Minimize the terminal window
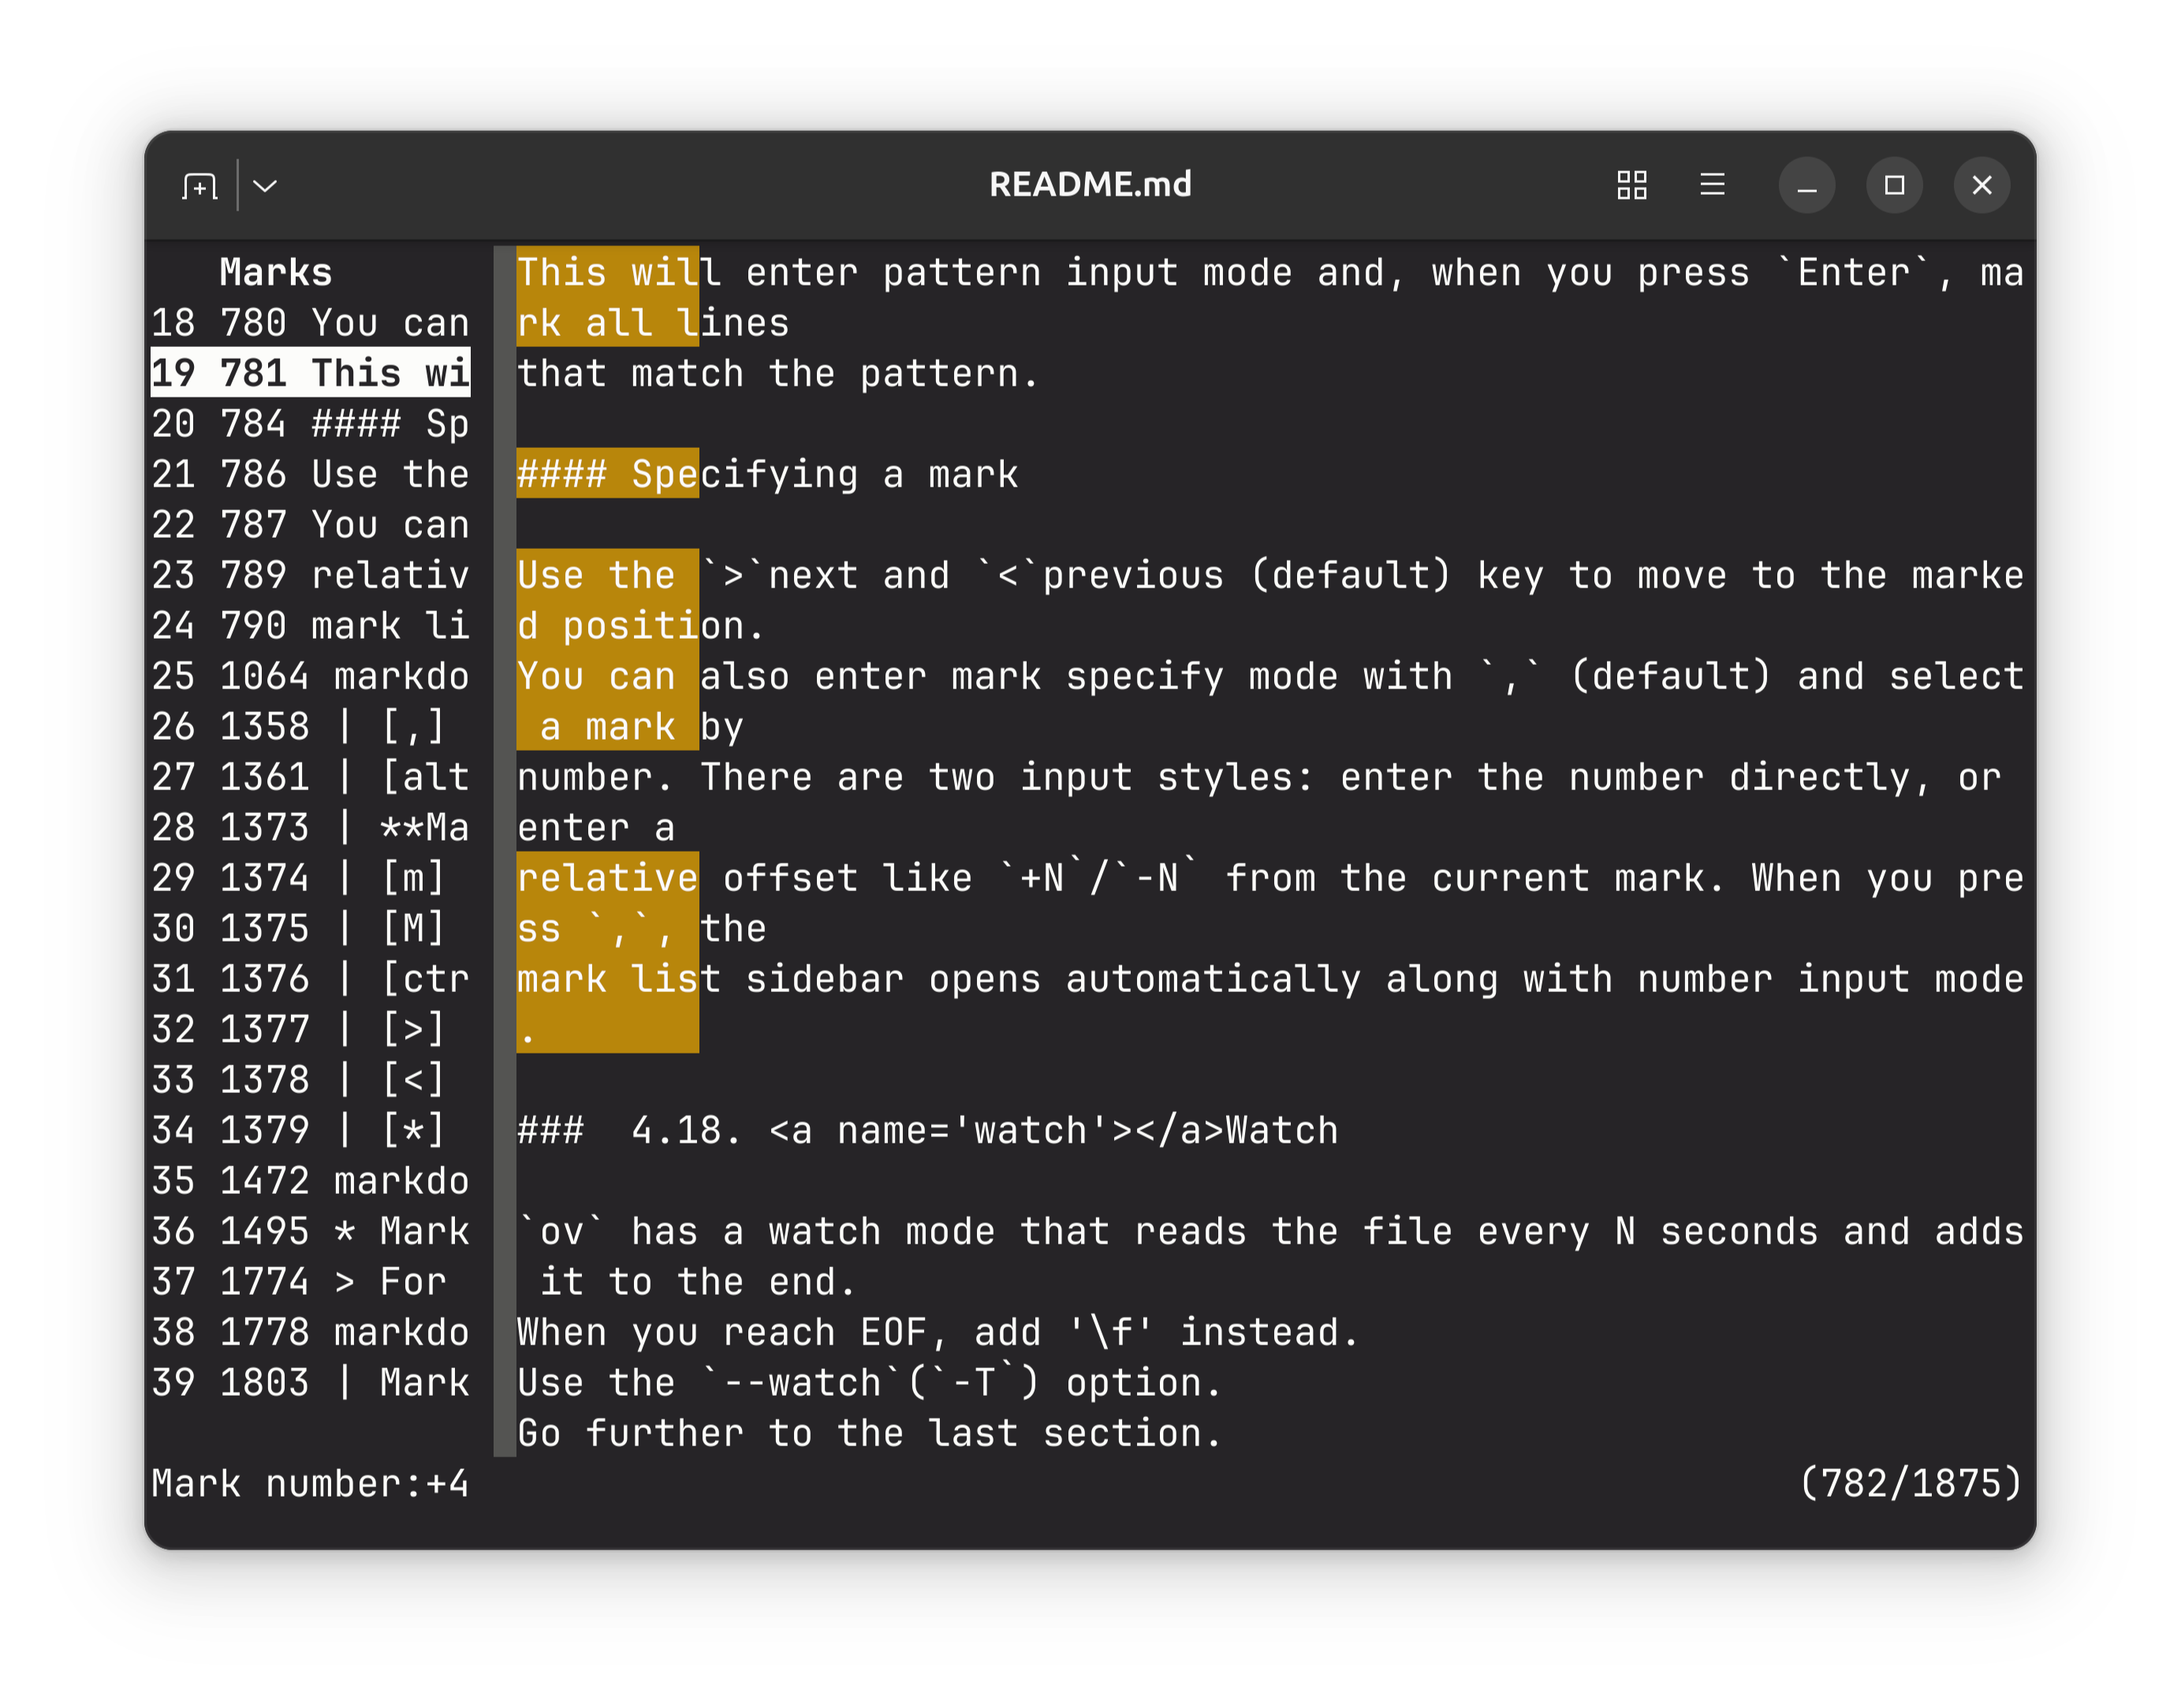The width and height of the screenshot is (2181, 1708). [1806, 185]
